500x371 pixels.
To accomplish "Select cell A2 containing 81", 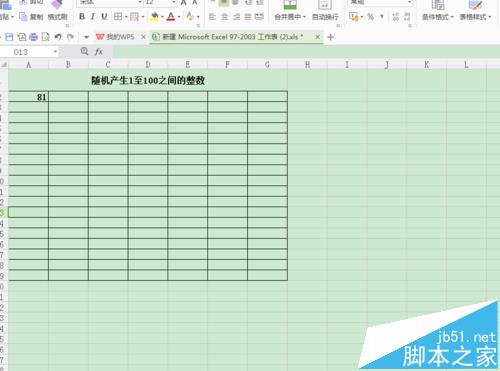I will click(x=28, y=97).
